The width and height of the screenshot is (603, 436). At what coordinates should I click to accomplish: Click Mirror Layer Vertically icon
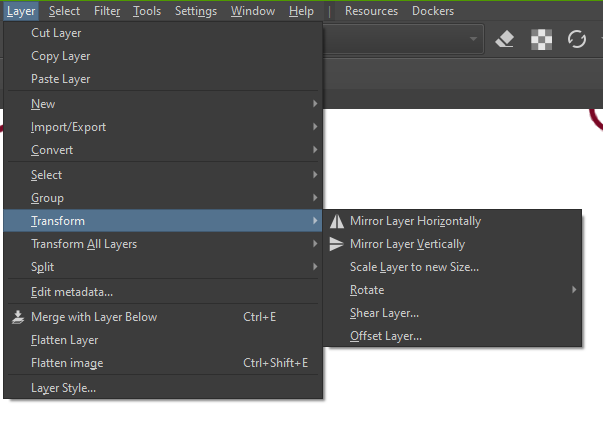click(337, 244)
